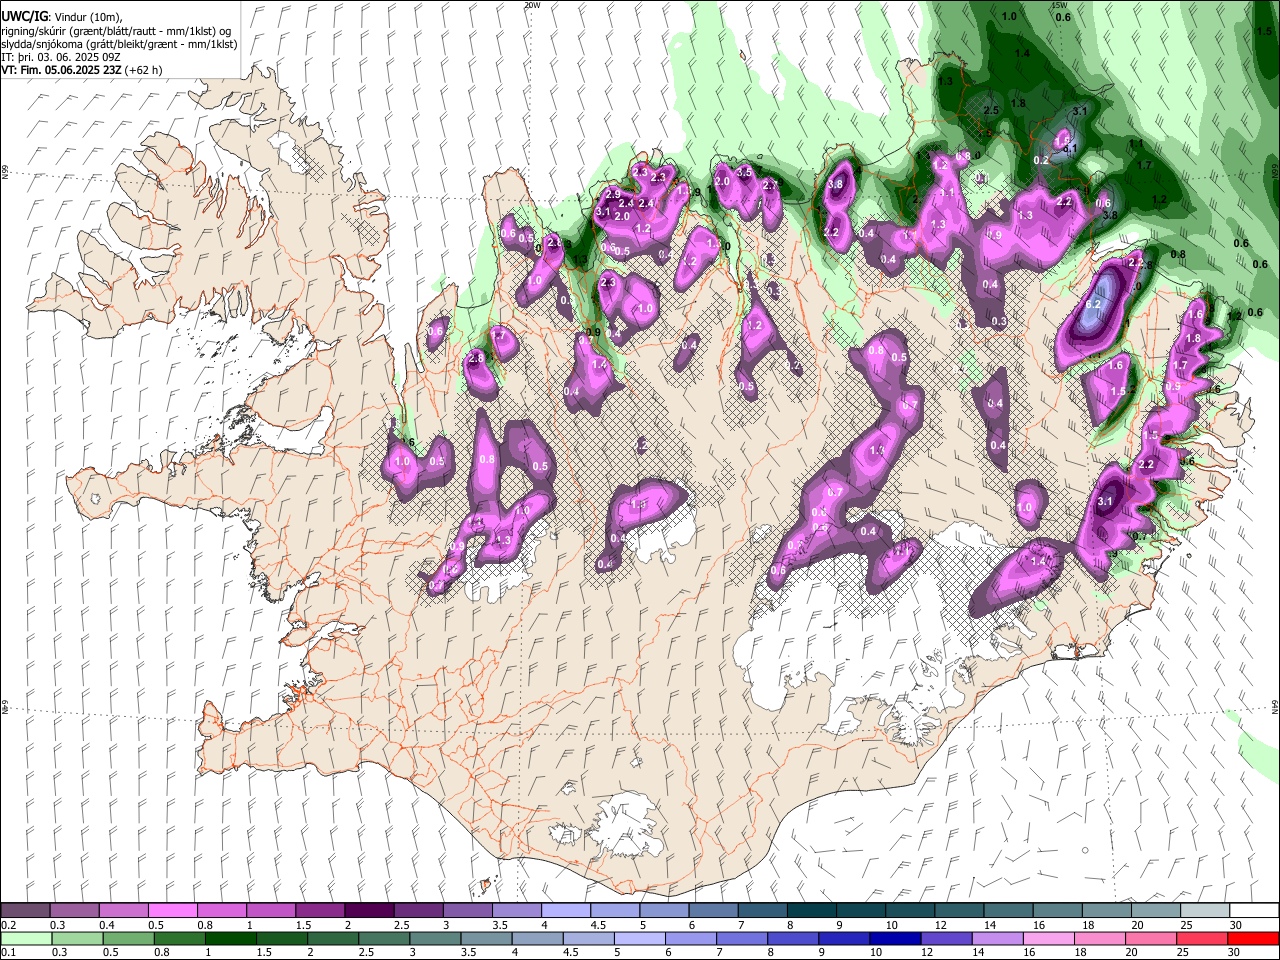Pick the bright pink swatch in the upper snow legend
Image resolution: width=1280 pixels, height=960 pixels.
click(x=172, y=911)
